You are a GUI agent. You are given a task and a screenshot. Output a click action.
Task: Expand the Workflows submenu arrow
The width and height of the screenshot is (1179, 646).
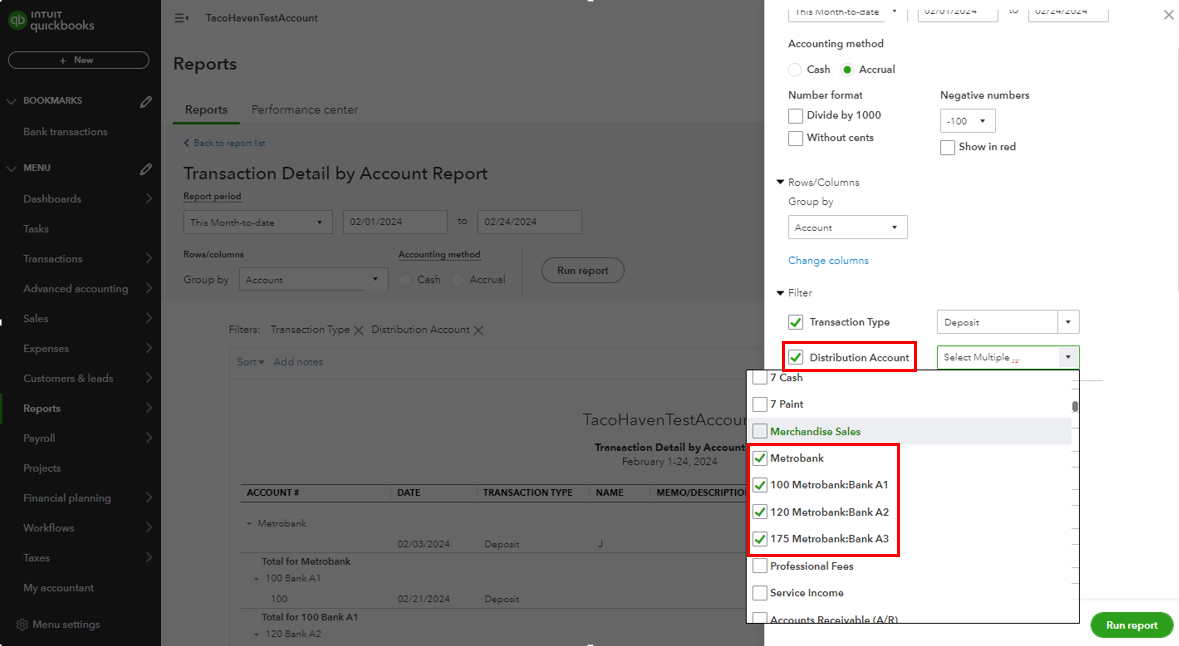point(148,528)
